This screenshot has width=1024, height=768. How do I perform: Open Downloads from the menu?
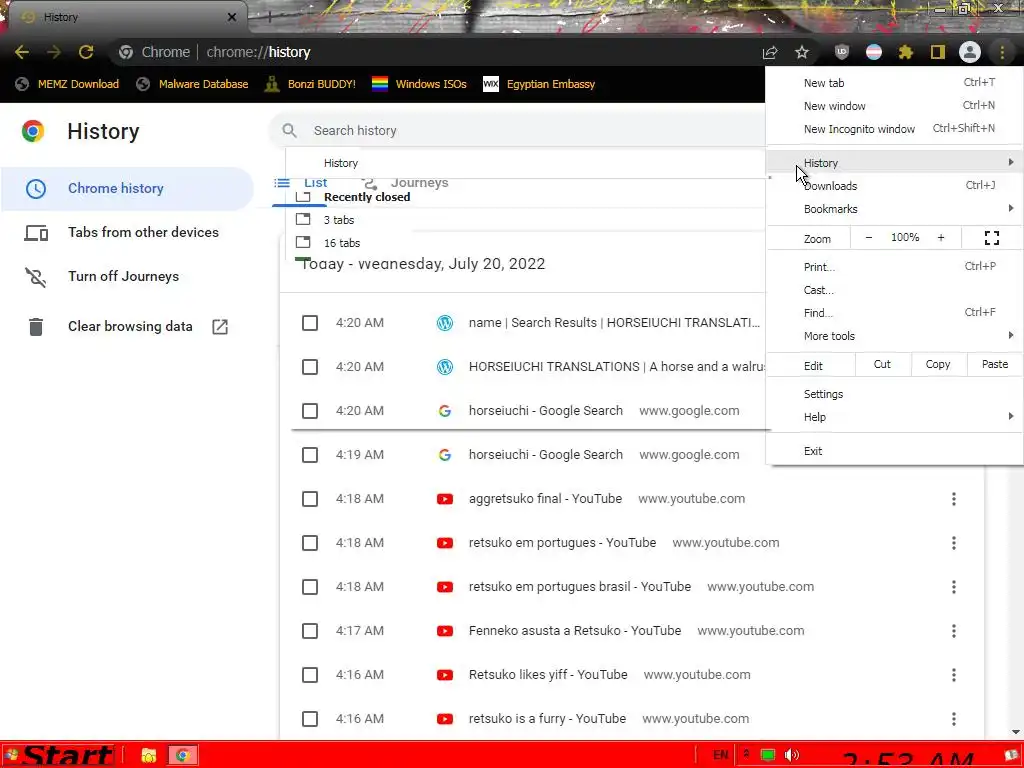[x=895, y=186]
